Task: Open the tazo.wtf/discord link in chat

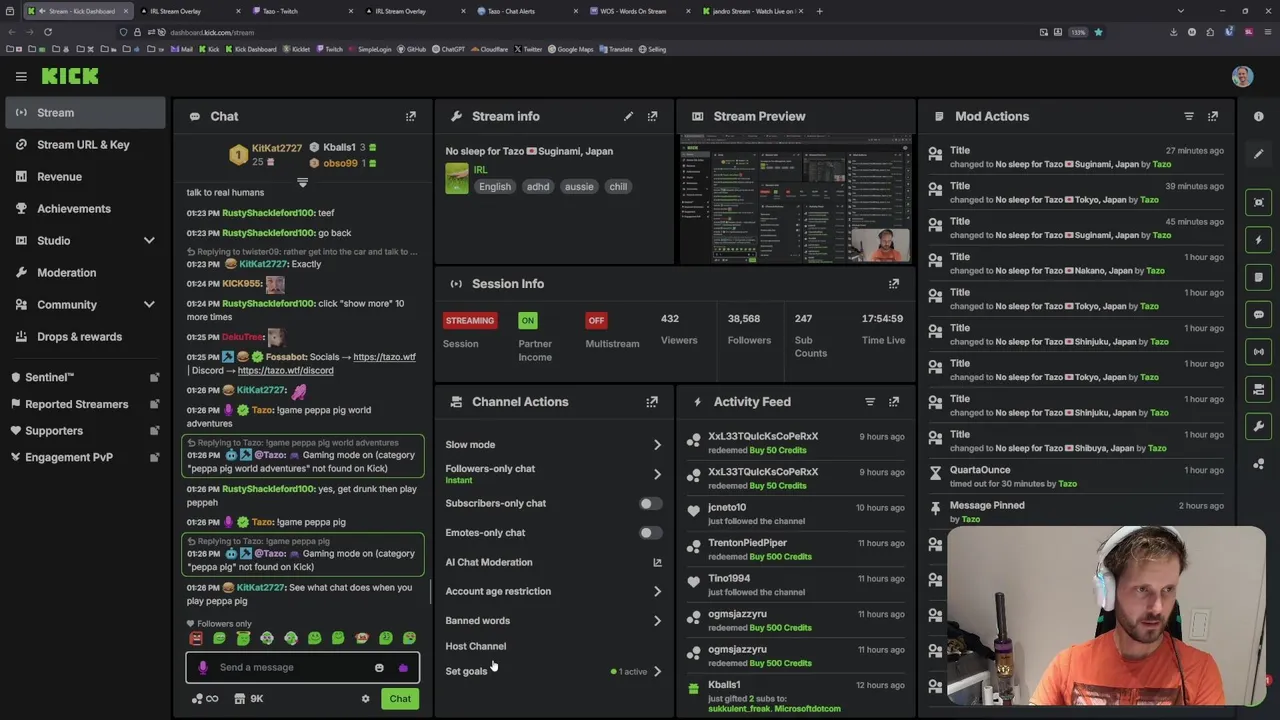Action: (x=285, y=371)
